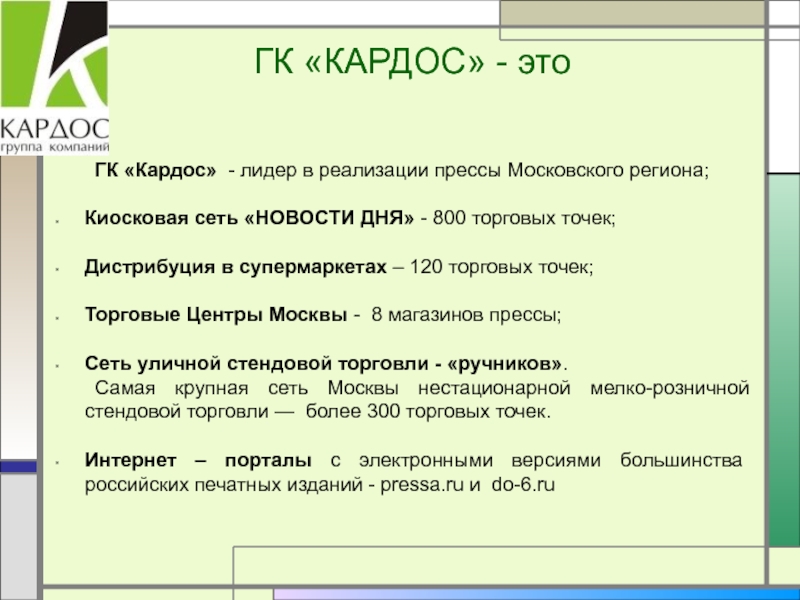This screenshot has width=800, height=600.
Task: Click the Кардос green K logo
Action: [54, 54]
